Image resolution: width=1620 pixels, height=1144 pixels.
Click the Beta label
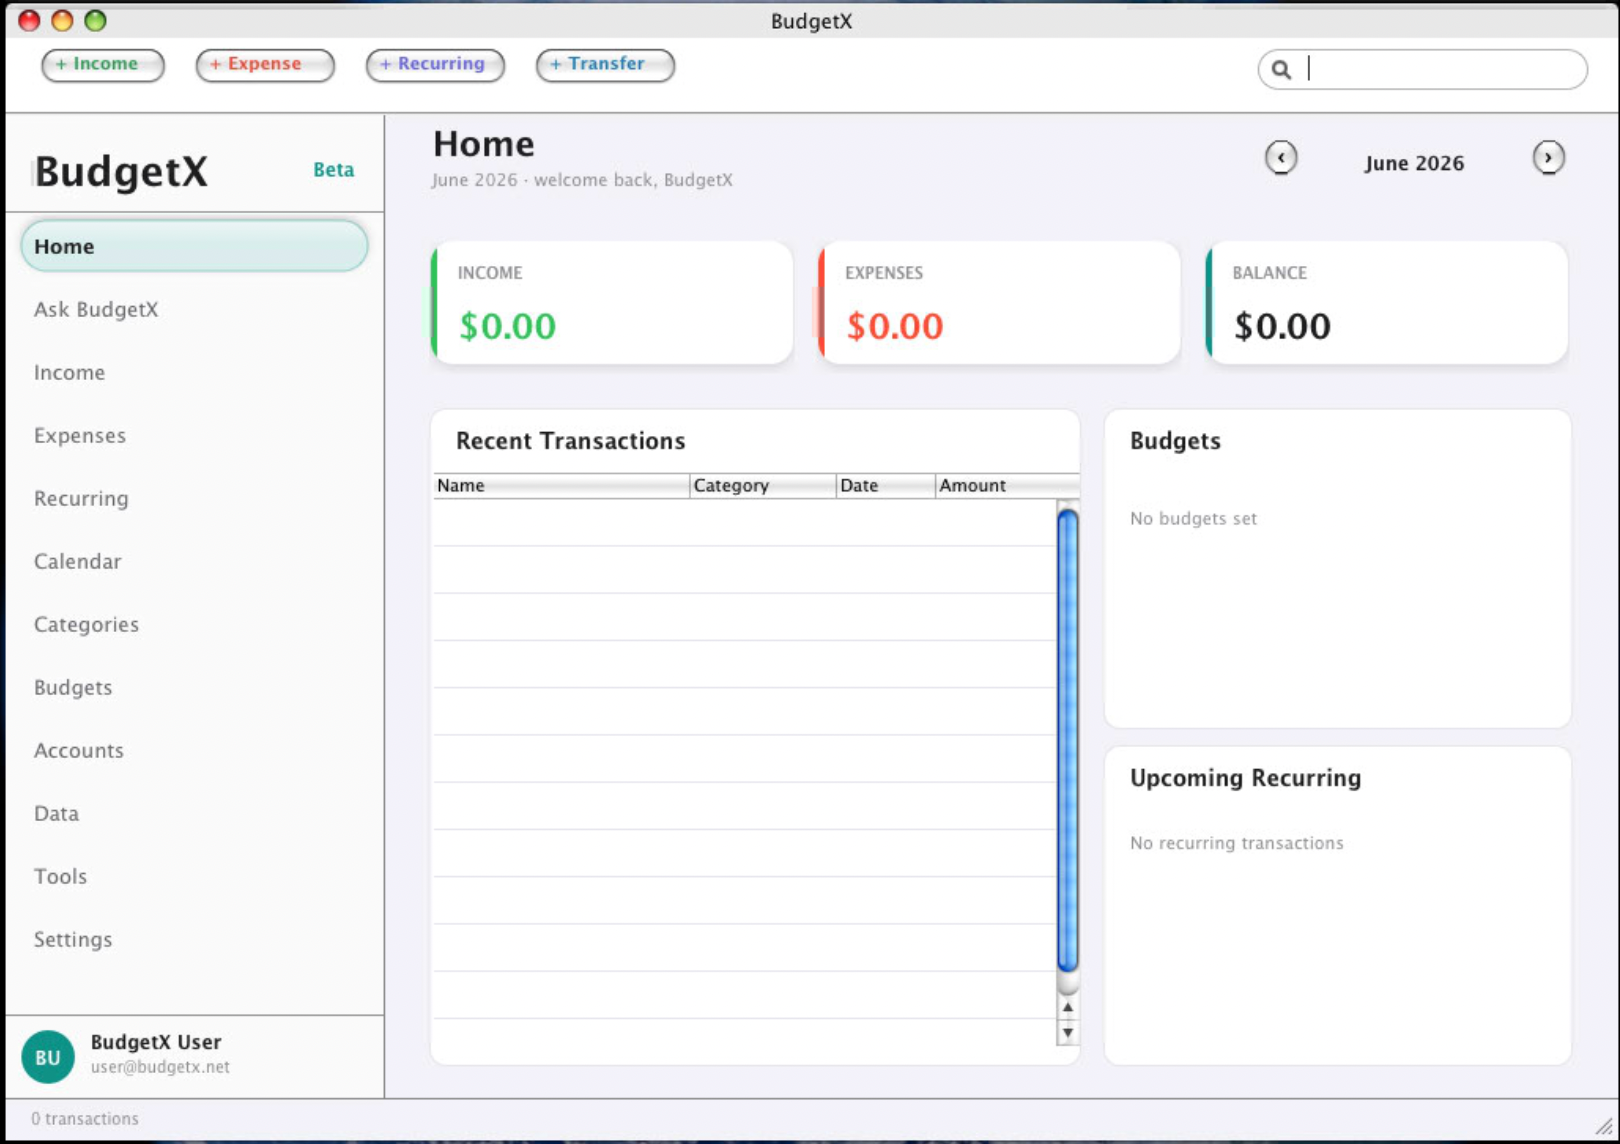coord(333,170)
